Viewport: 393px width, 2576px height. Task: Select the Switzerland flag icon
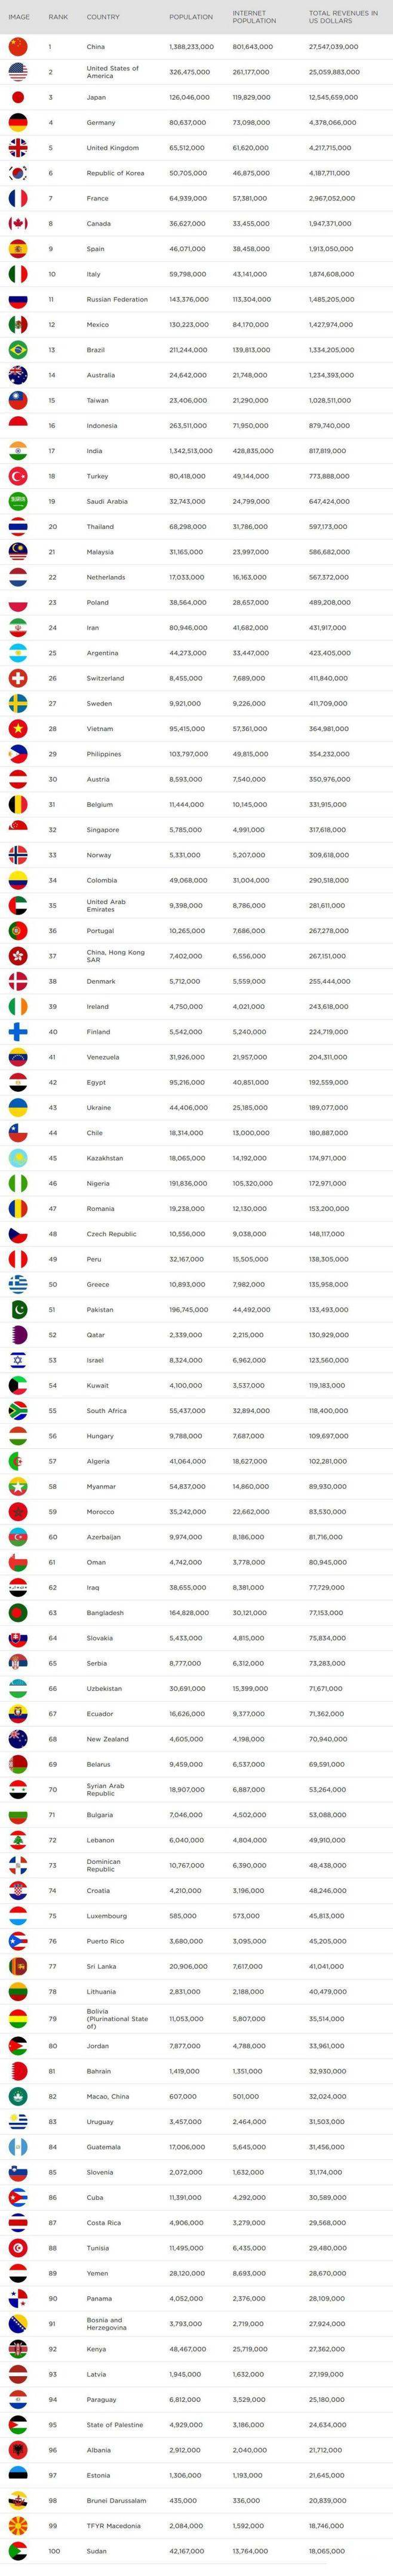pyautogui.click(x=18, y=678)
